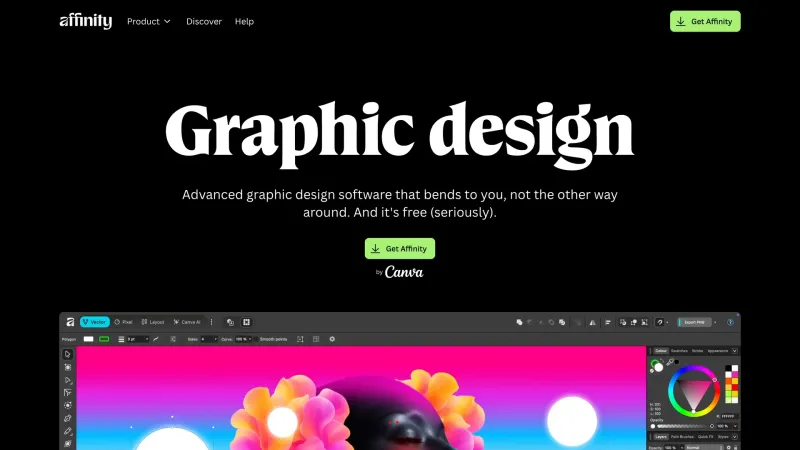The width and height of the screenshot is (800, 450).
Task: Pick the black swatch in Colour panel
Action: 728,368
